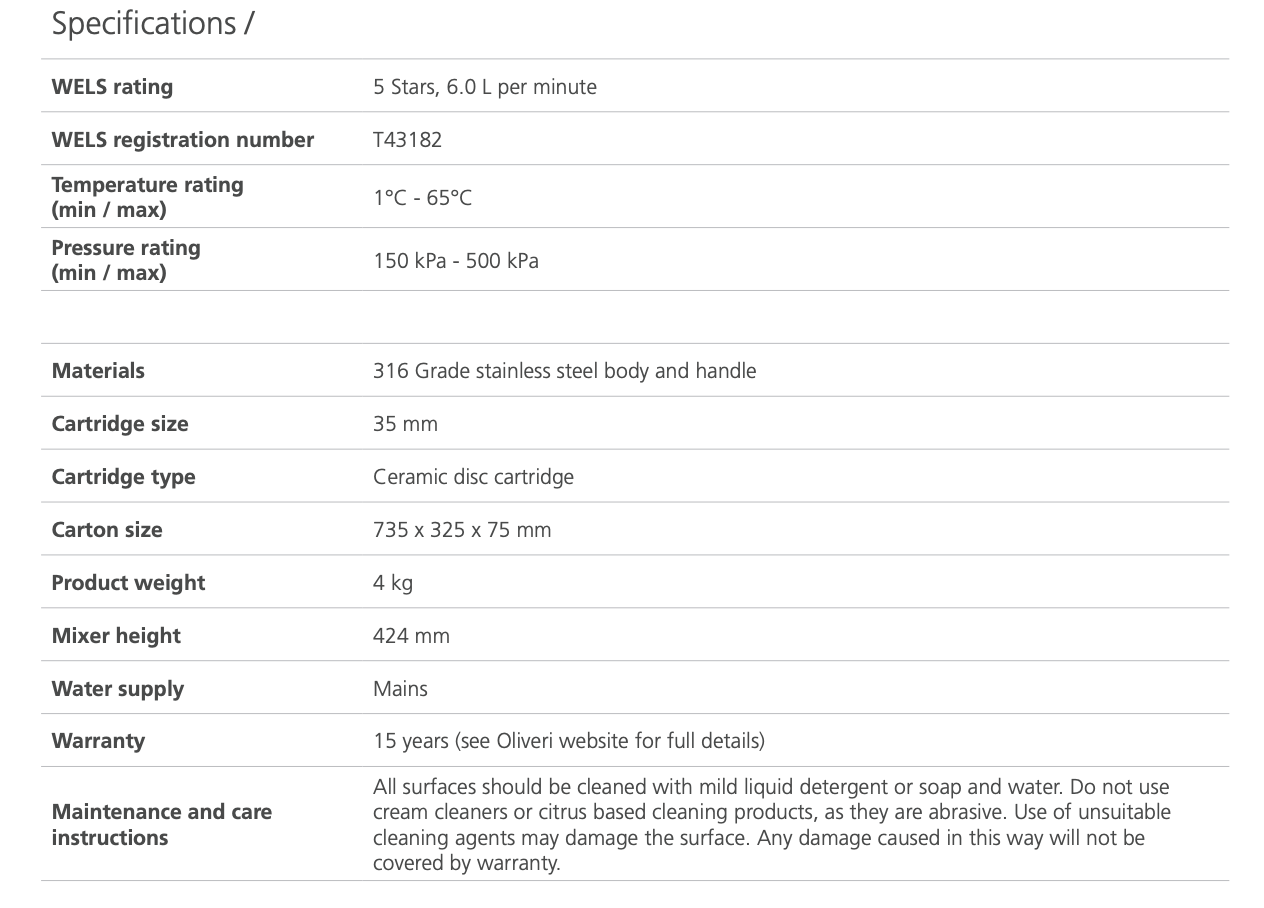Click the Materials row label
This screenshot has height=908, width=1264.
(x=98, y=371)
